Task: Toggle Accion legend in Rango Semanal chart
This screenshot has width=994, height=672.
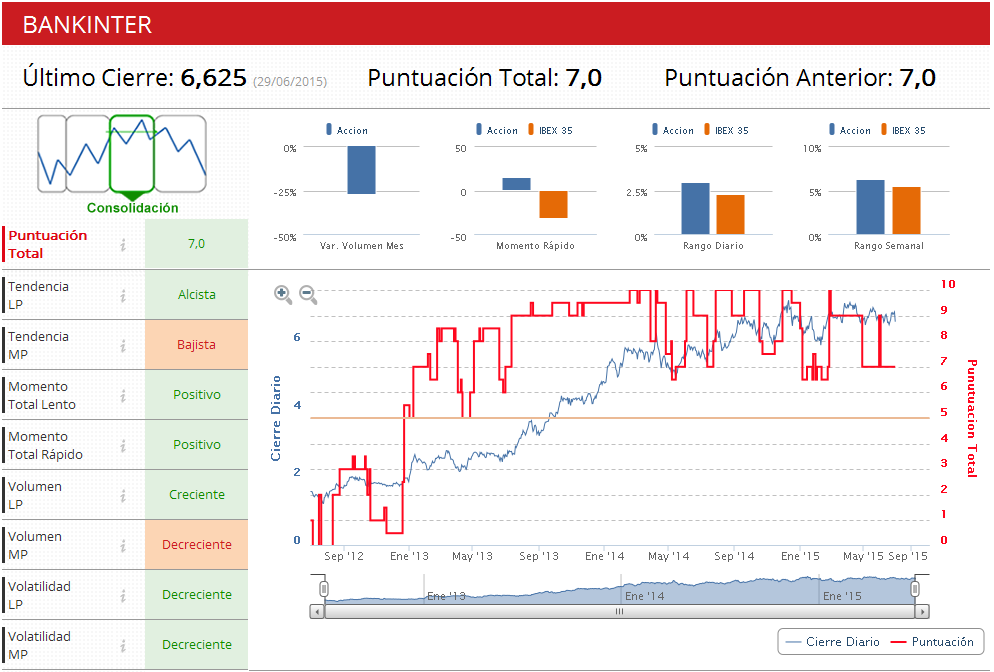Action: point(850,130)
